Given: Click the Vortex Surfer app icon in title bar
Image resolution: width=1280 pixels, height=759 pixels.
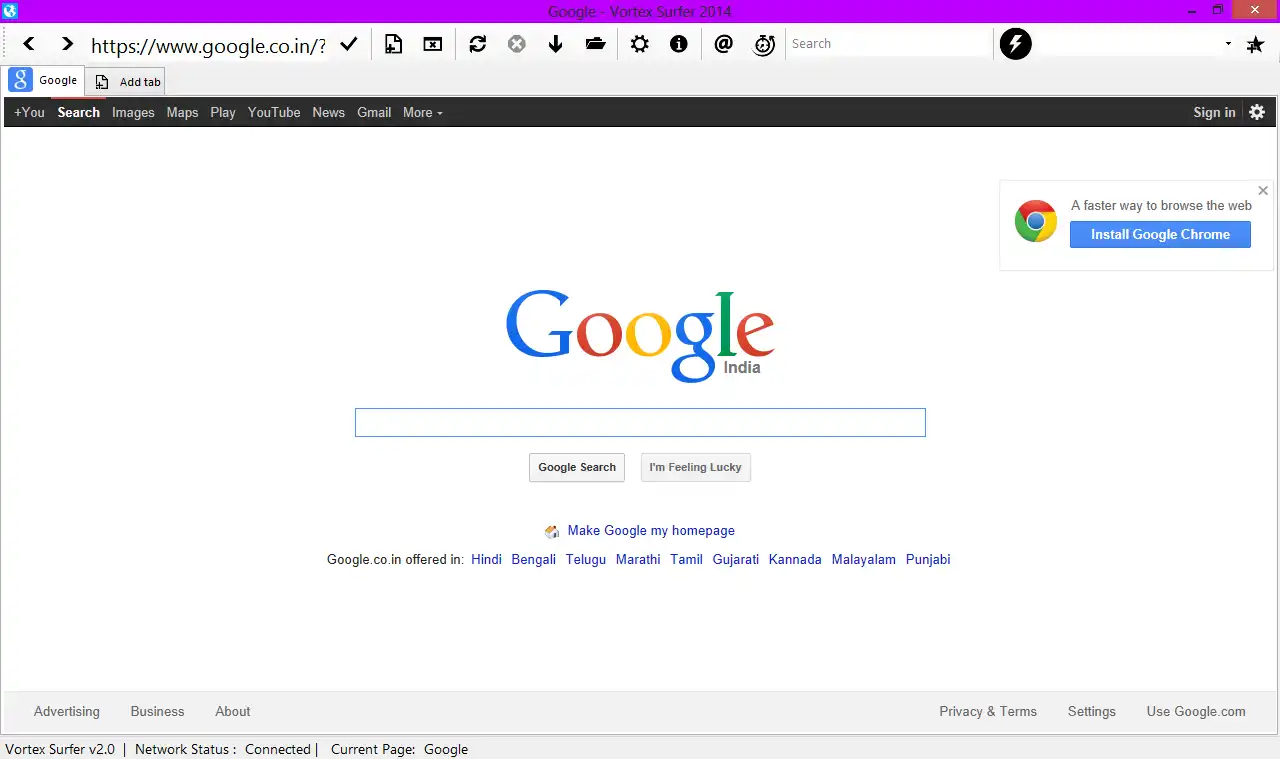Looking at the screenshot, I should click(10, 11).
